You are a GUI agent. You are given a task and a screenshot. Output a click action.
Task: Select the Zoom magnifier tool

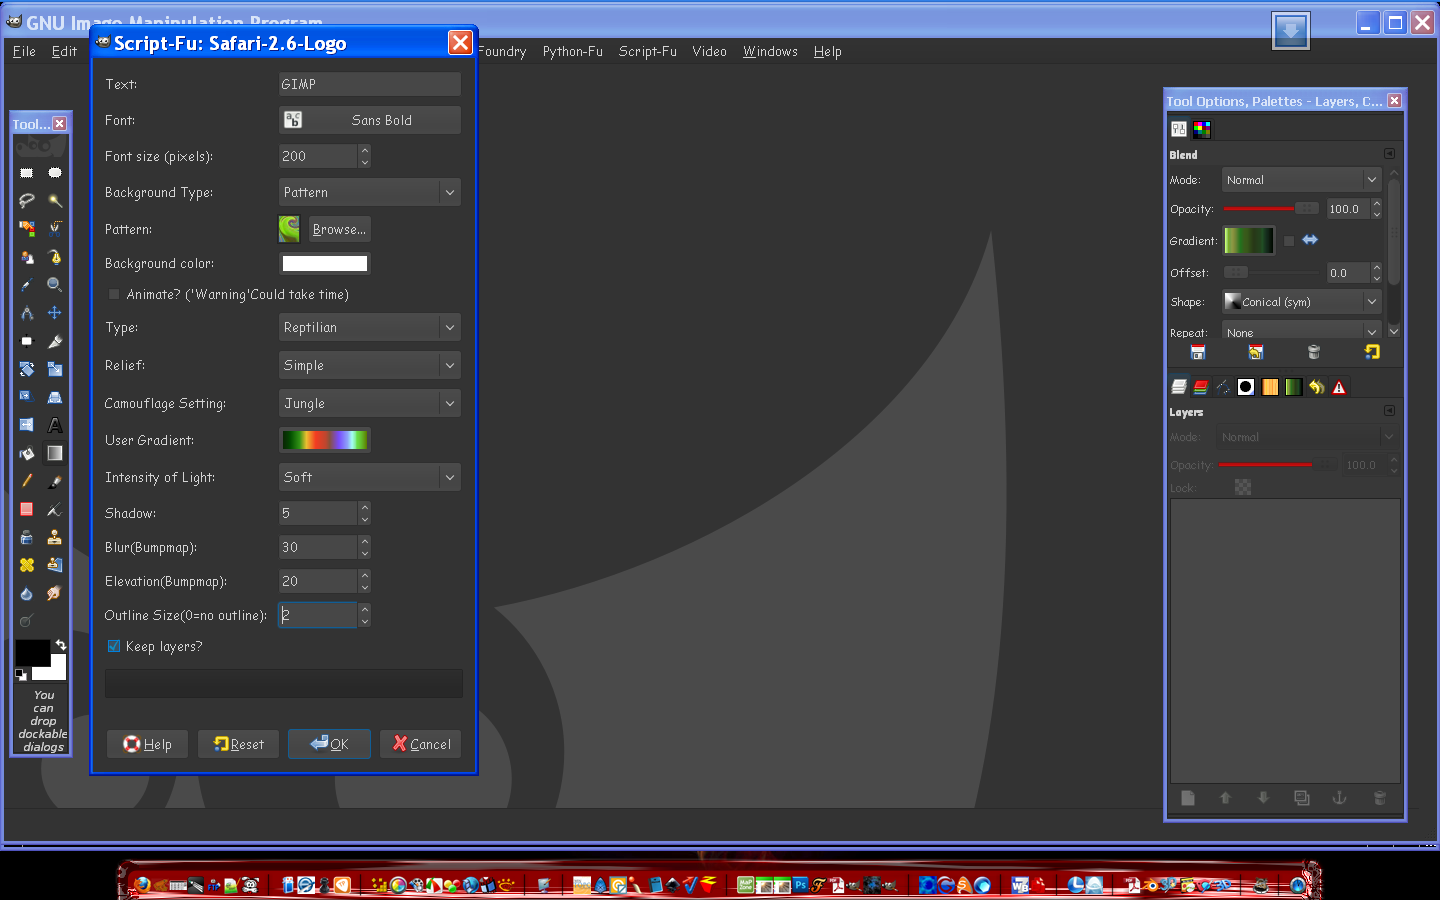click(x=55, y=285)
